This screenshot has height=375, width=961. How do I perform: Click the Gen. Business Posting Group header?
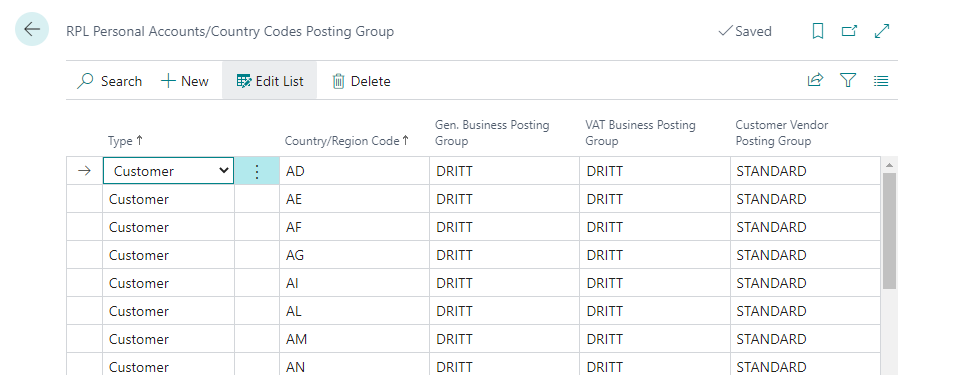pos(492,133)
